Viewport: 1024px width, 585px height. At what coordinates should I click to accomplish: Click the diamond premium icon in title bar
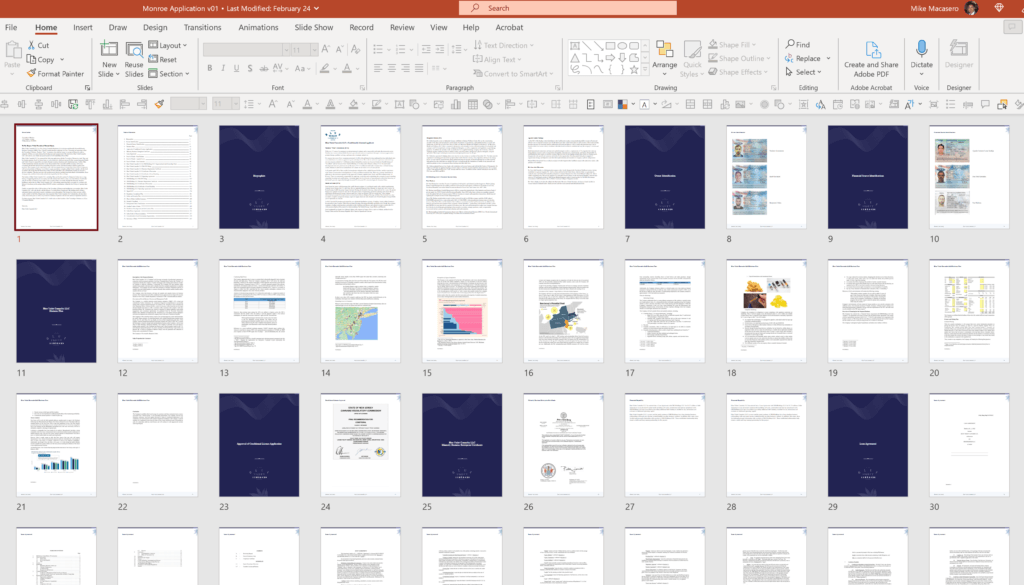999,8
